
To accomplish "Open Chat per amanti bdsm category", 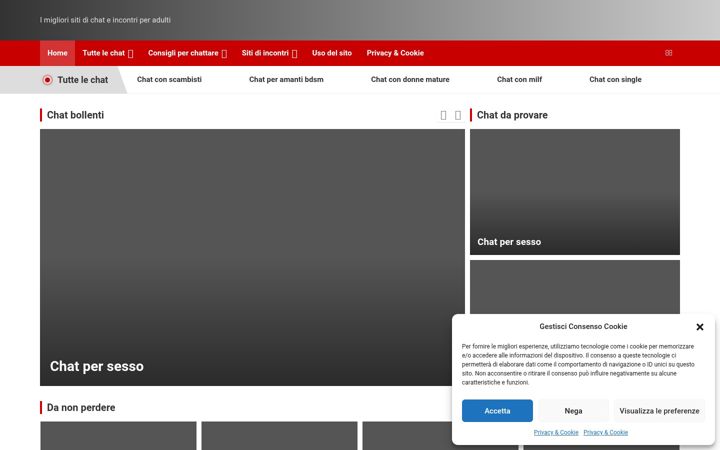I will (286, 79).
